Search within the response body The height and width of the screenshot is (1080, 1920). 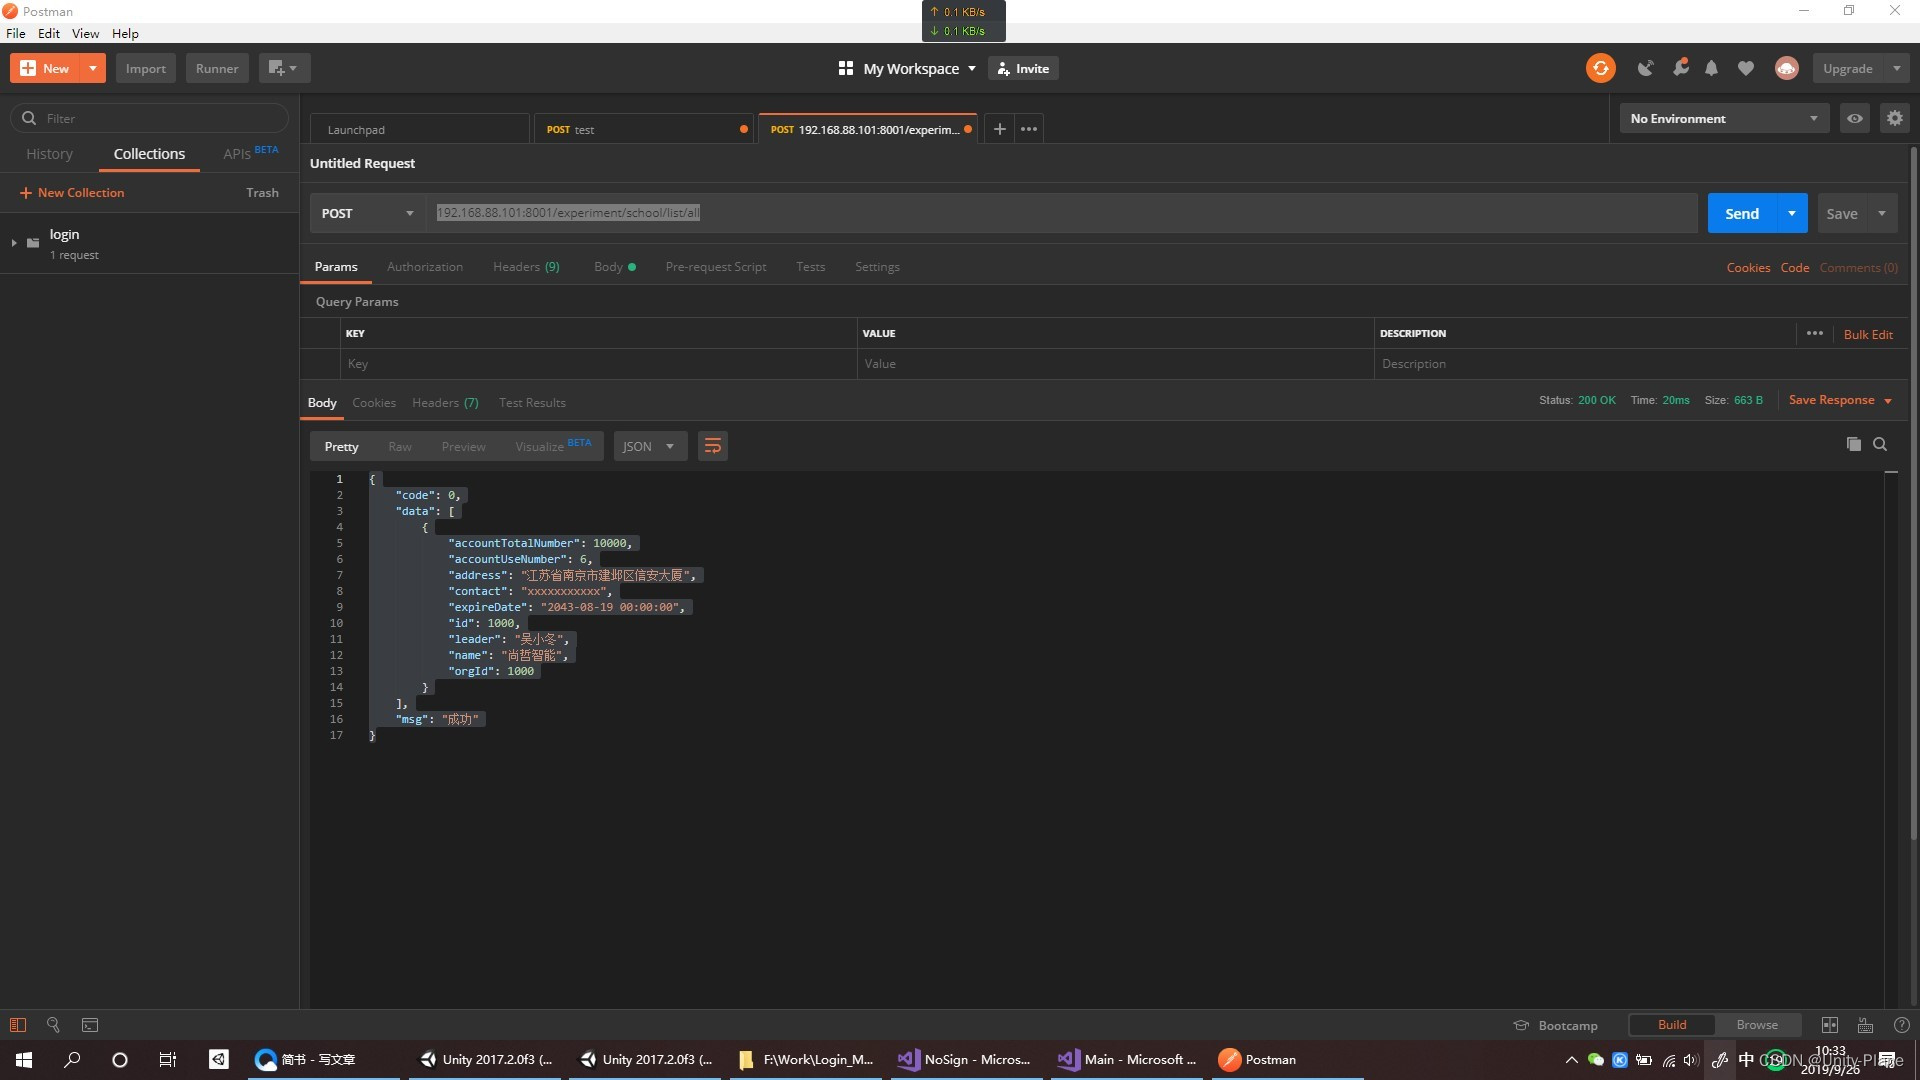pyautogui.click(x=1880, y=444)
